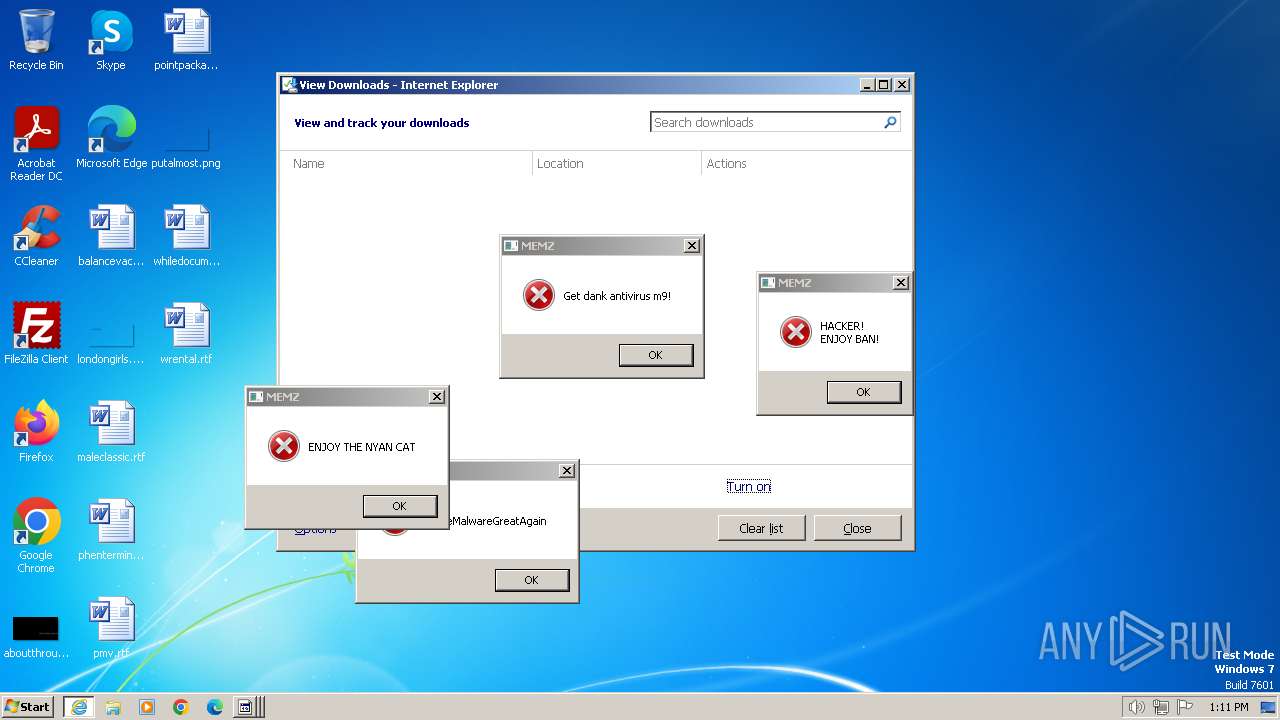Open the Skype desktop shortcut
Viewport: 1280px width, 720px height.
pyautogui.click(x=111, y=40)
